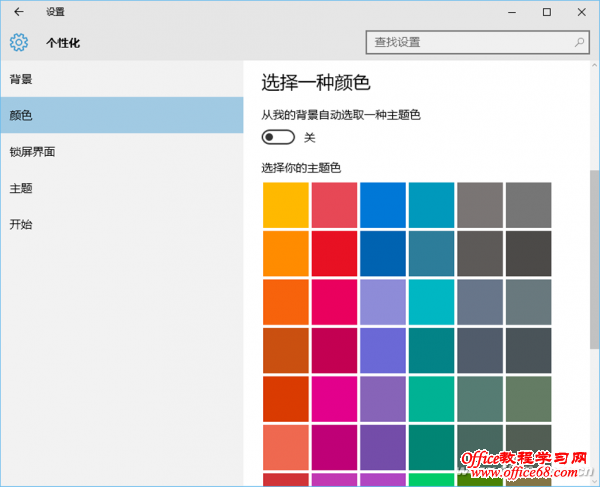Pick the red-orange swatch in fifth row
600x487 pixels.
(286, 399)
